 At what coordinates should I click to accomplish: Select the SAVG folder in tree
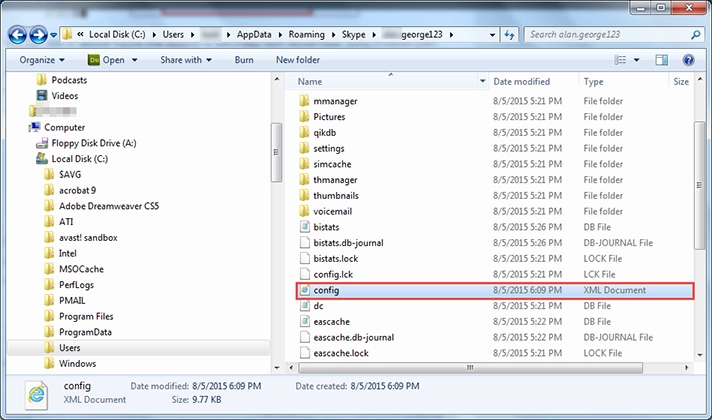(70, 175)
